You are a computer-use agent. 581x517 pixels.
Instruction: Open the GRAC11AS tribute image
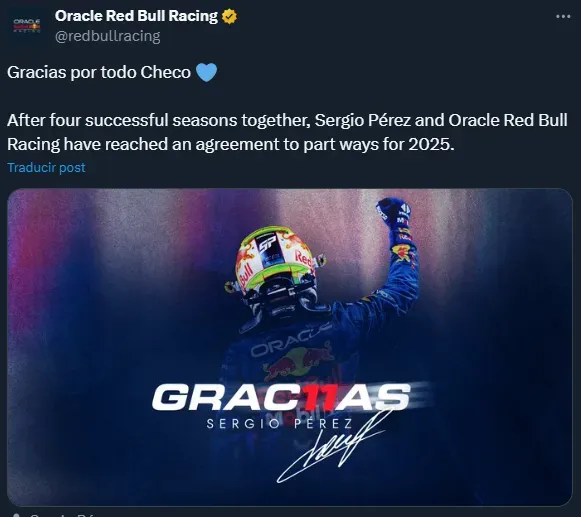290,347
